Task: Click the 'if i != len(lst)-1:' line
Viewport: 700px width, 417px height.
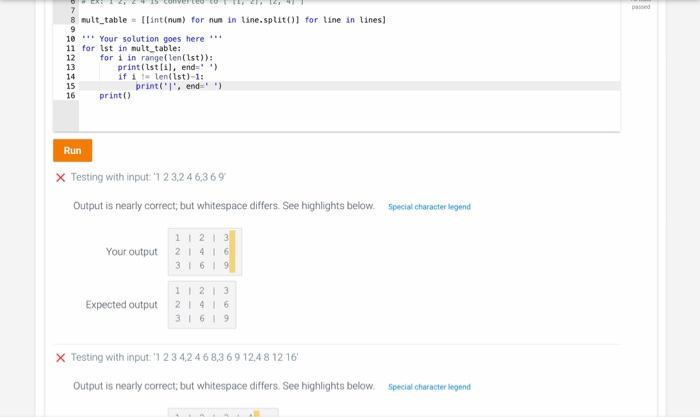Action: 161,76
